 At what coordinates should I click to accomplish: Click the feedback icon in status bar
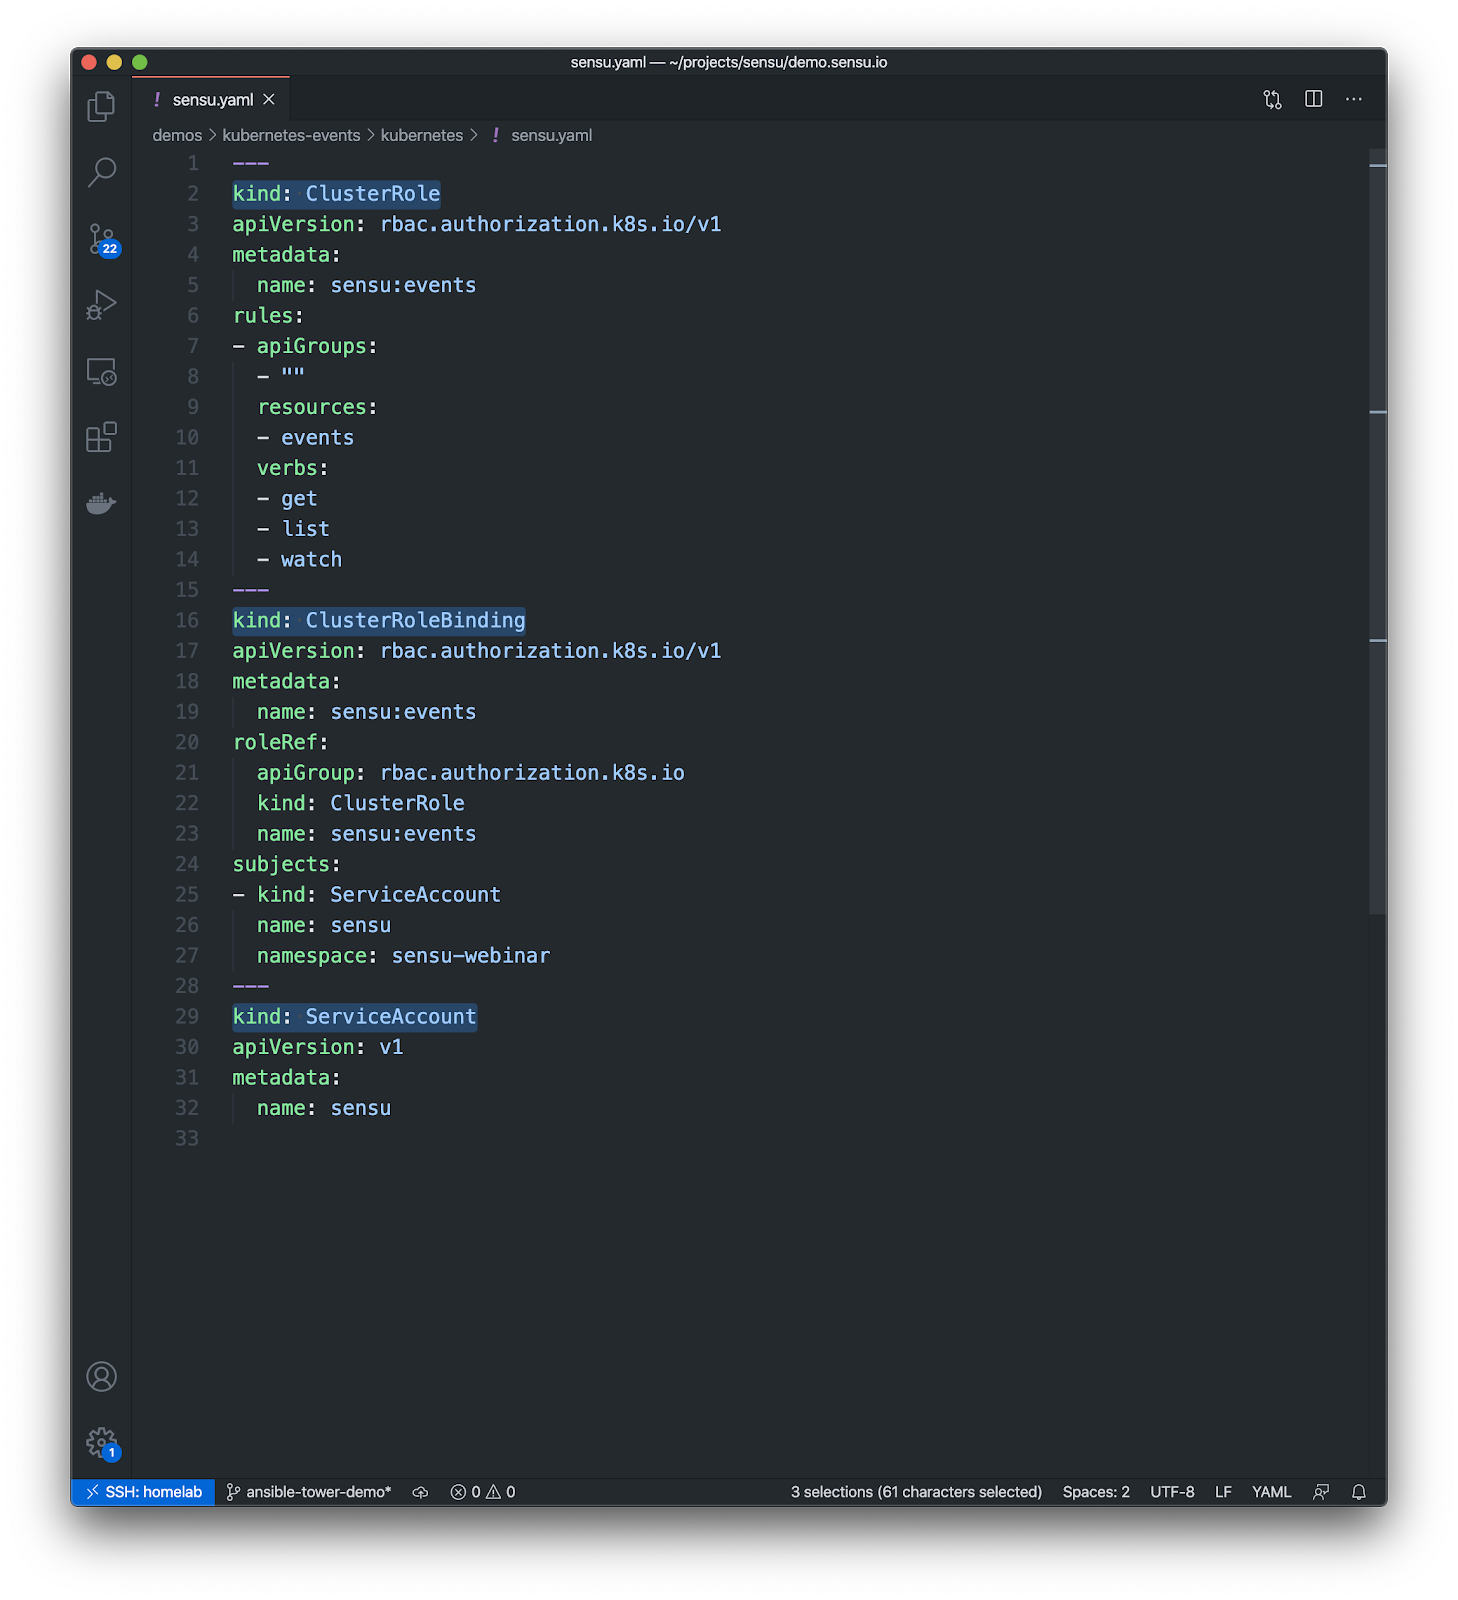tap(1321, 1492)
